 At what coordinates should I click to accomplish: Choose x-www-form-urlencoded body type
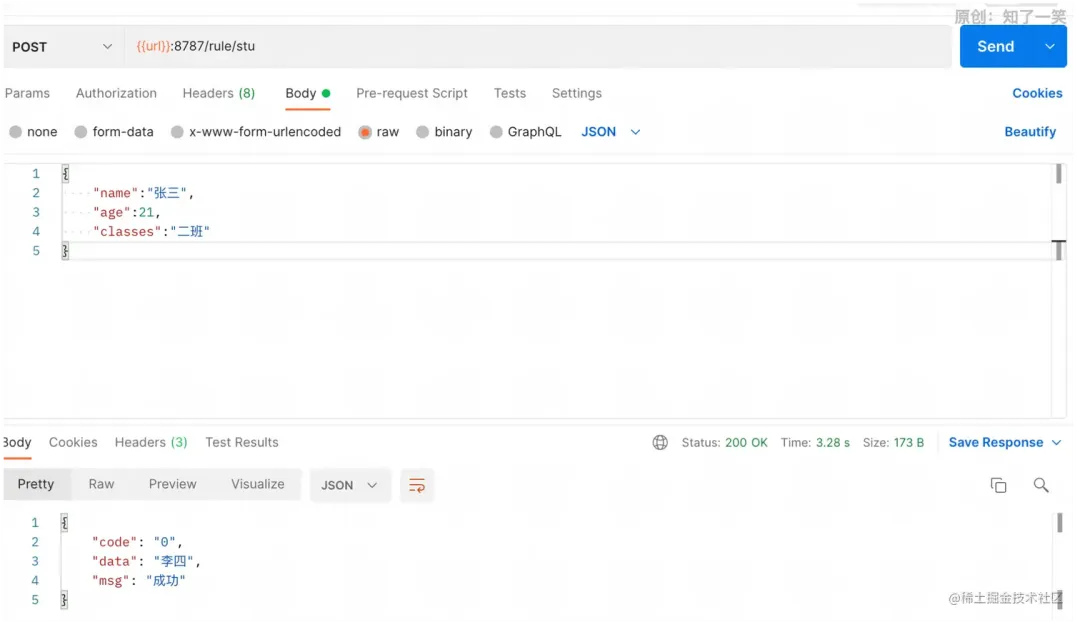click(x=178, y=132)
